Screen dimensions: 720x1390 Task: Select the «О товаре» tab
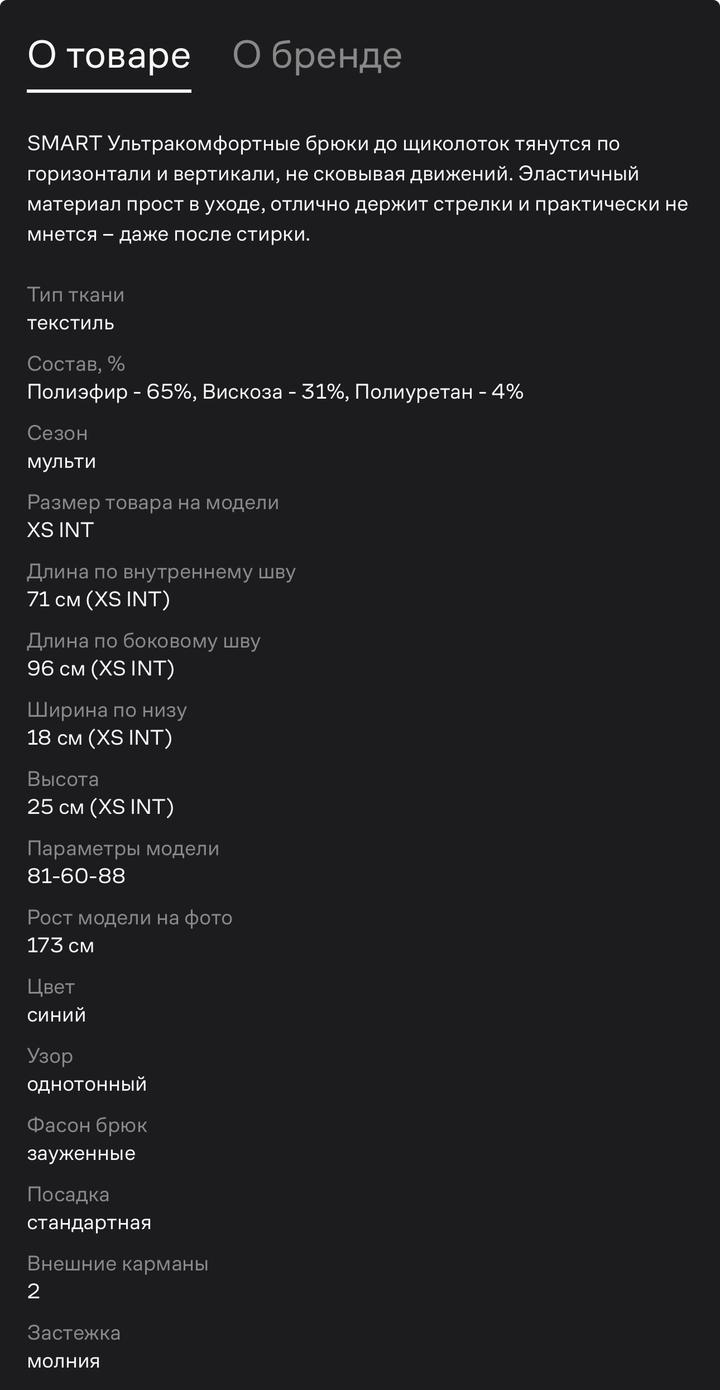tap(109, 56)
